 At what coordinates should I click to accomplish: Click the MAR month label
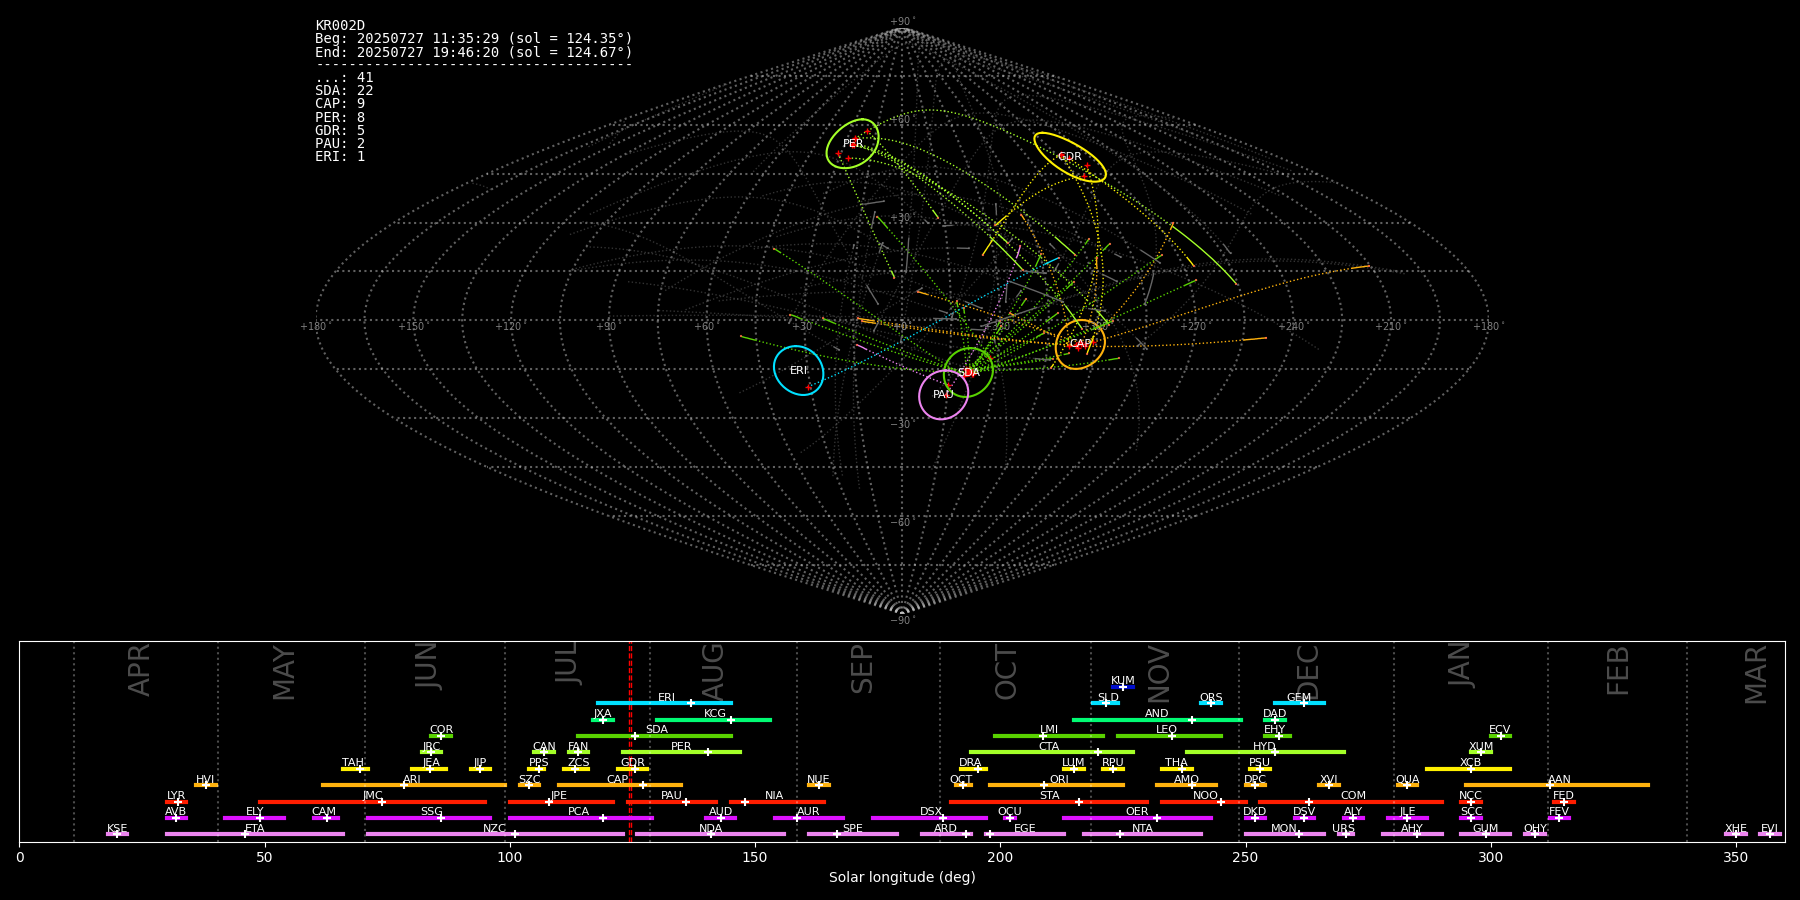tap(1756, 675)
